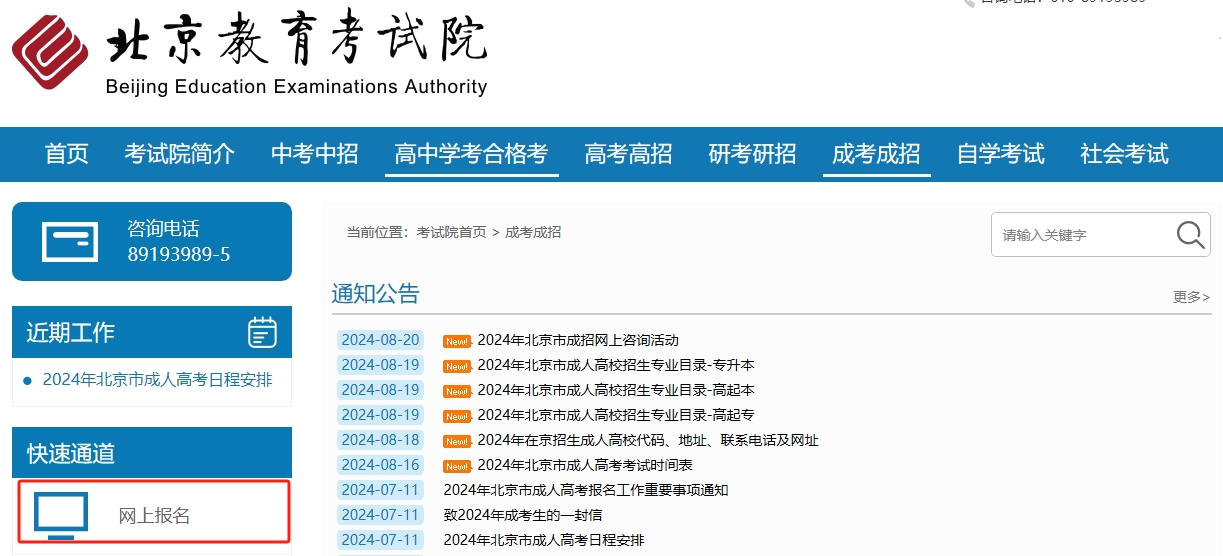Click the magnifier search icon
Image resolution: width=1223 pixels, height=556 pixels.
[x=1190, y=235]
